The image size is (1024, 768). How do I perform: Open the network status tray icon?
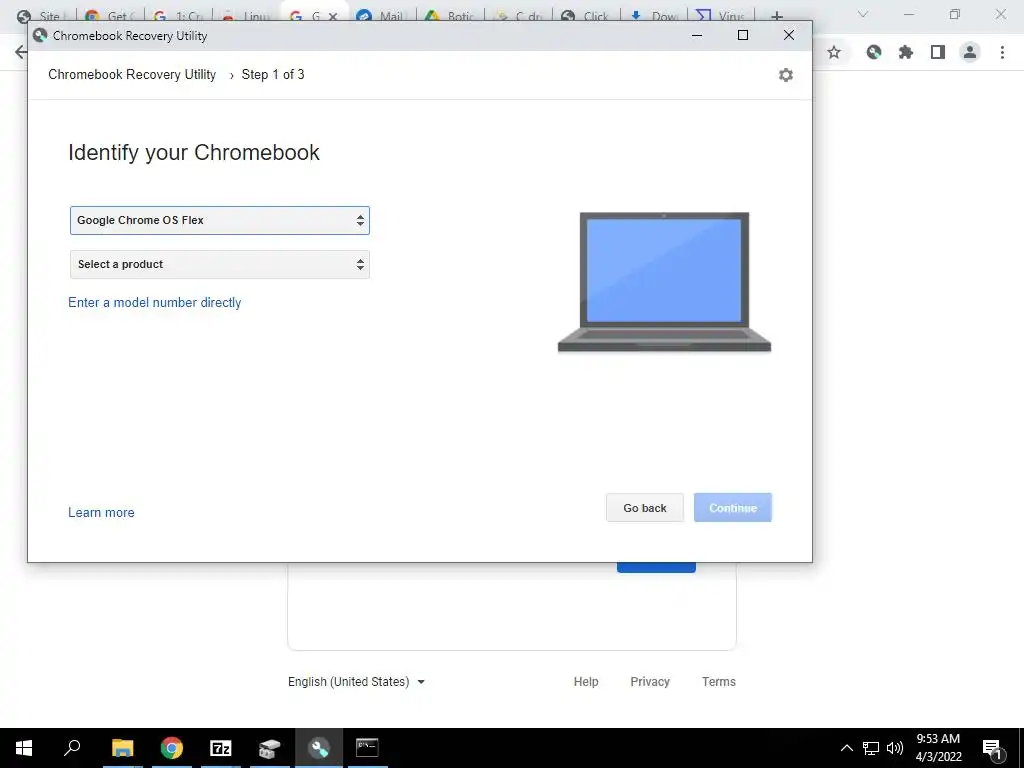coord(871,748)
